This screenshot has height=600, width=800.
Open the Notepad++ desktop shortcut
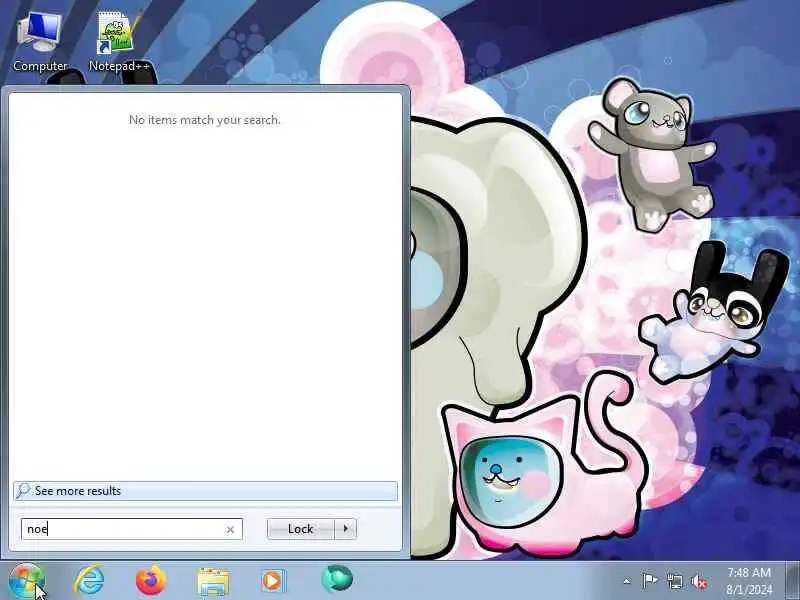tap(119, 42)
